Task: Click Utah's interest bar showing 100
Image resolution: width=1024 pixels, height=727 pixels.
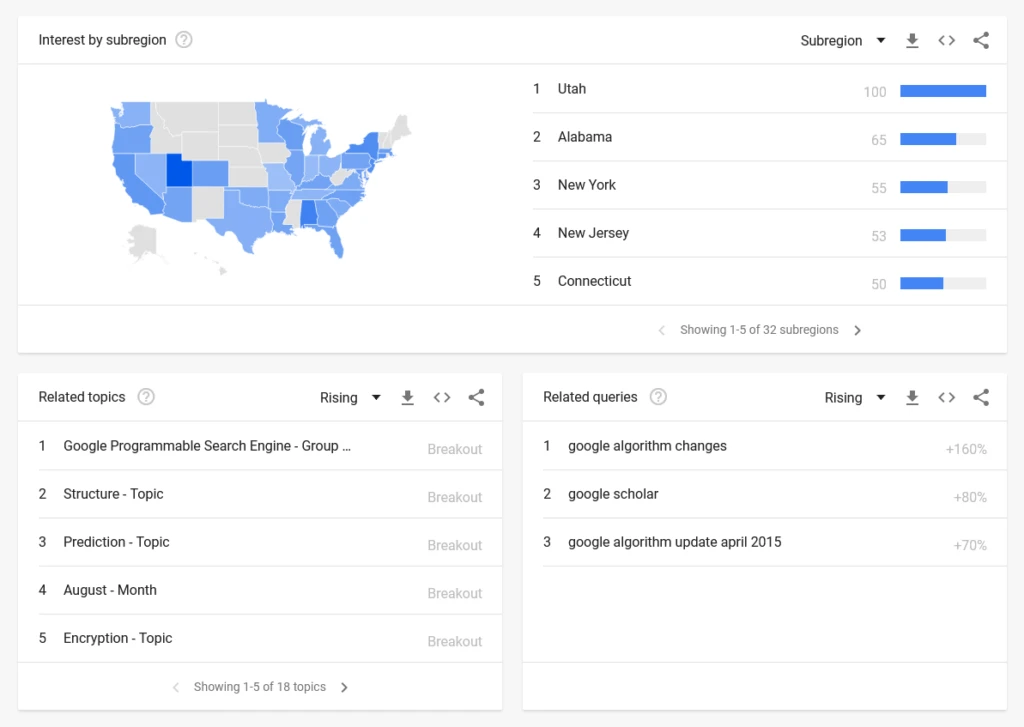Action: 943,91
